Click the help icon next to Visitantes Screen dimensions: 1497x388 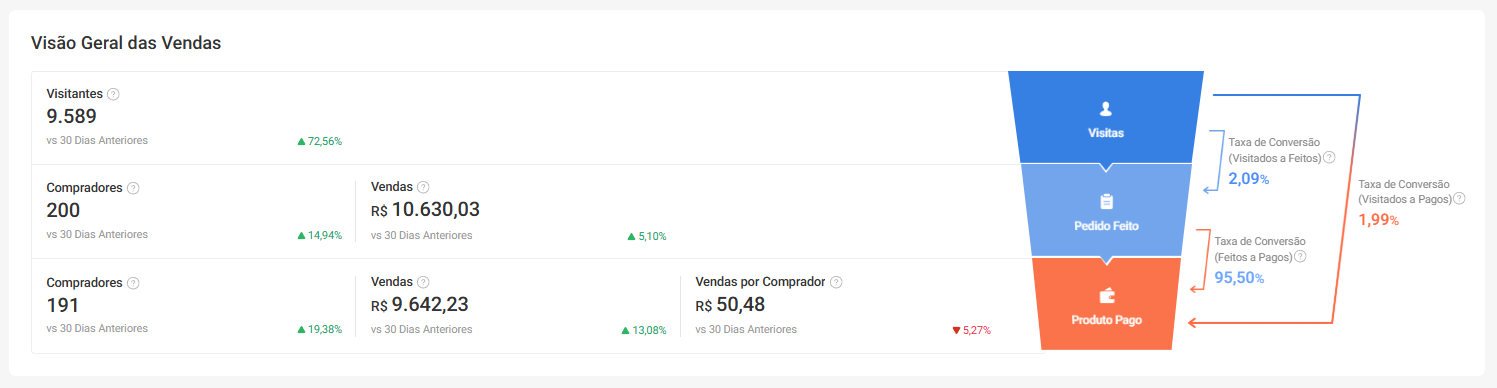pyautogui.click(x=113, y=94)
